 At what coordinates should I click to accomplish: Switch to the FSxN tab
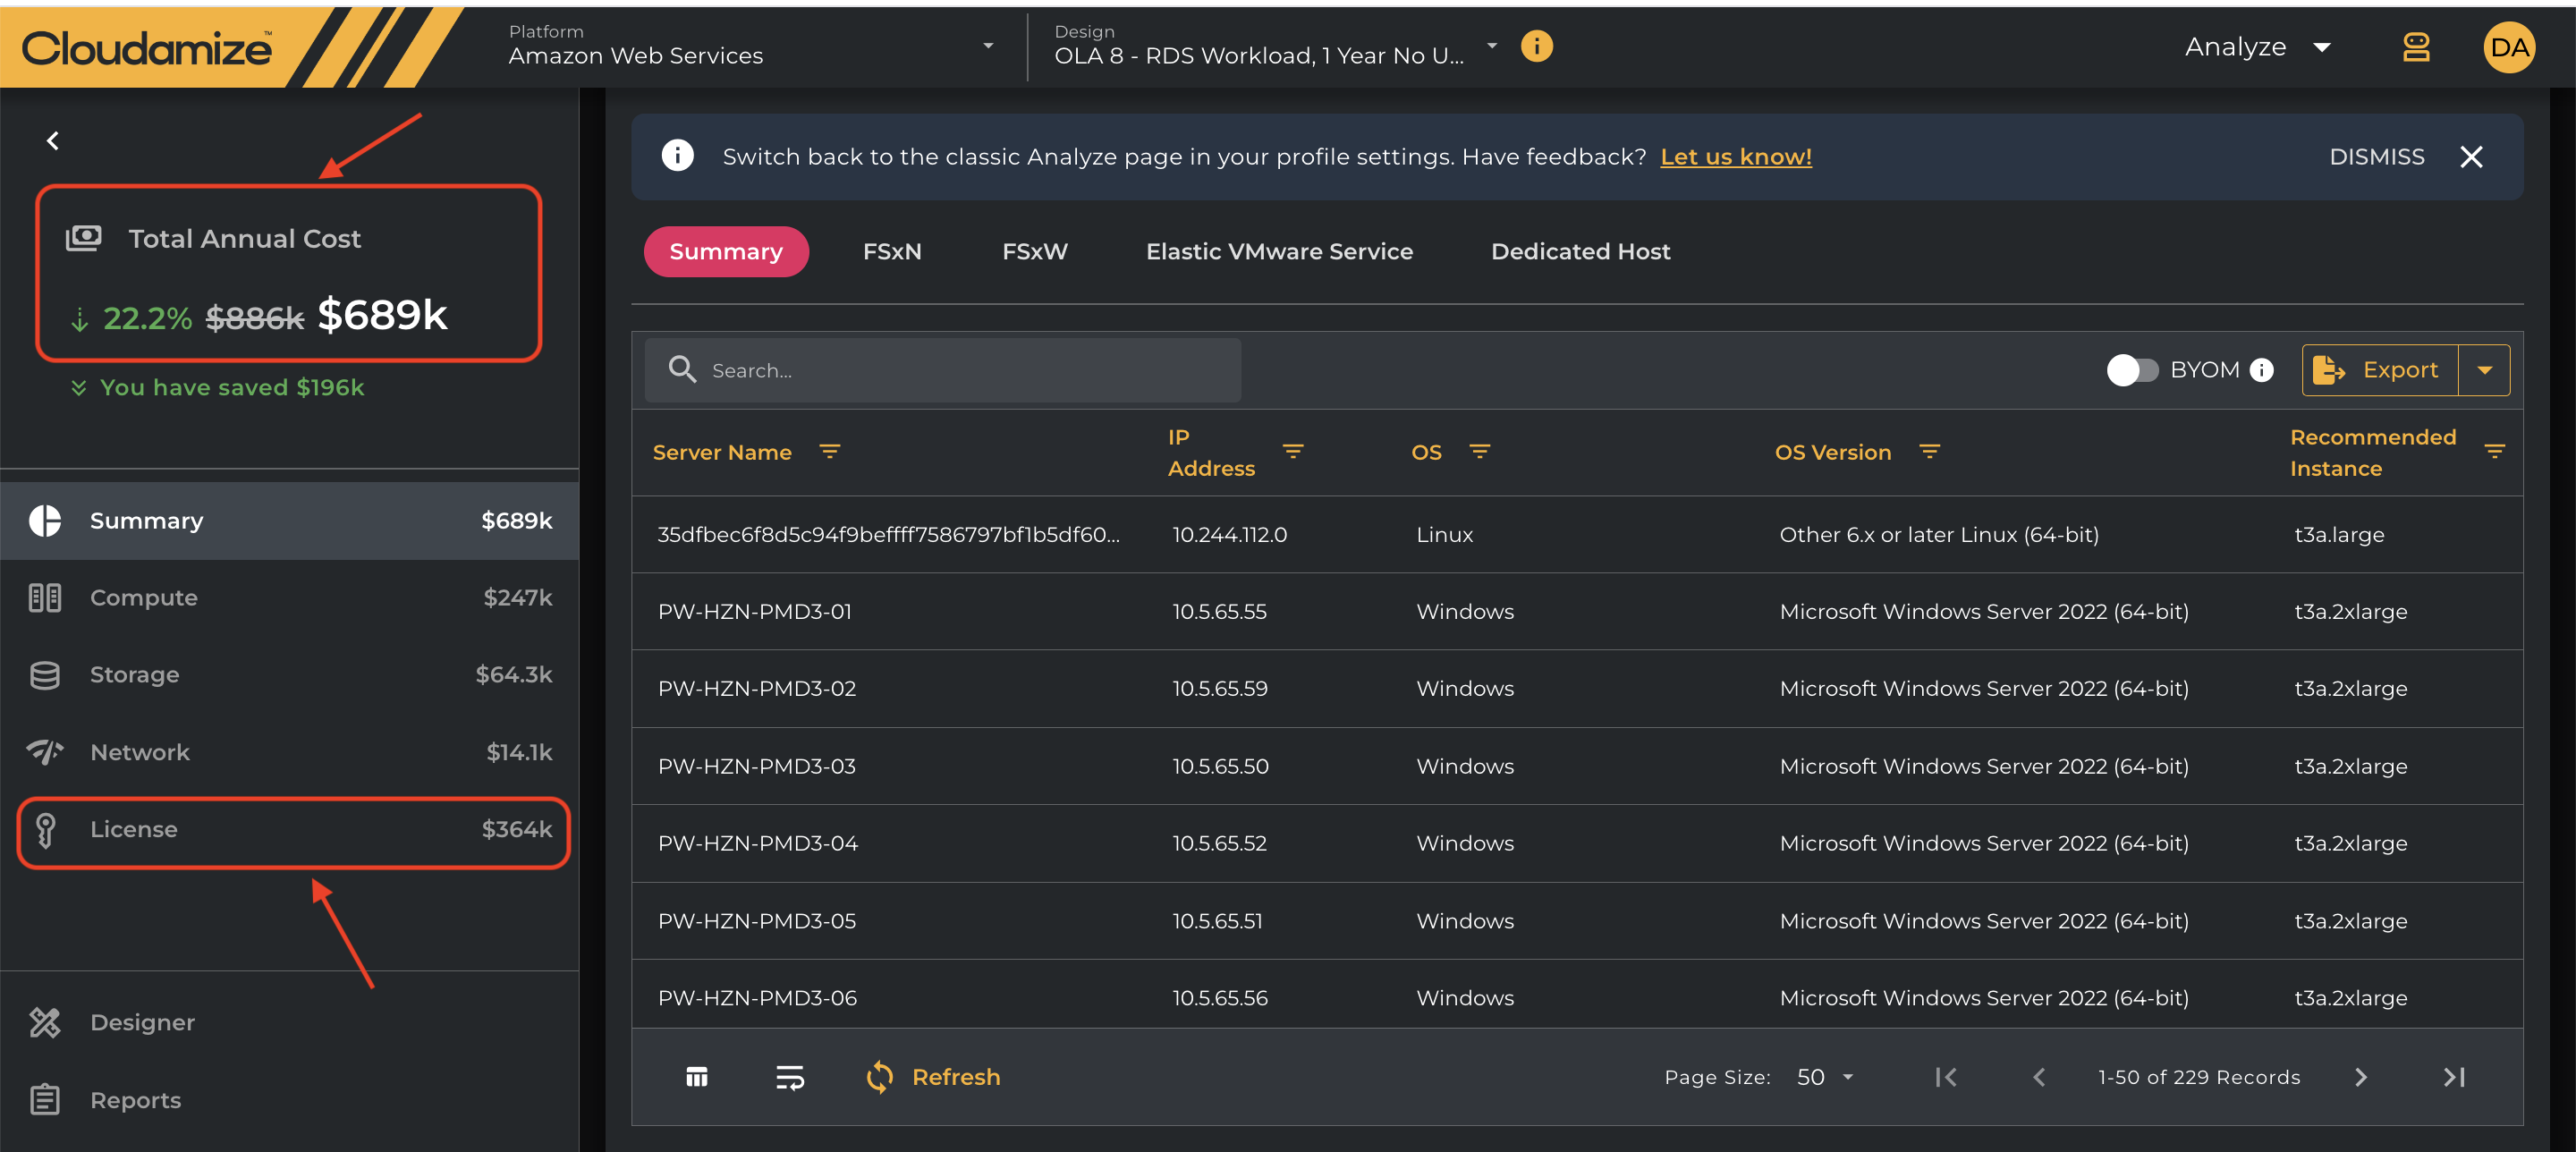pos(892,251)
